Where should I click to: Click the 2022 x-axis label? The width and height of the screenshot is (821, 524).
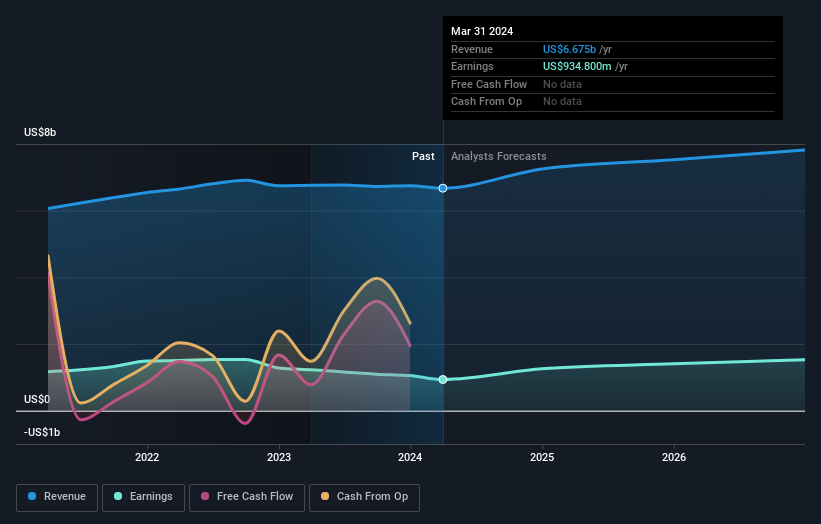(147, 457)
